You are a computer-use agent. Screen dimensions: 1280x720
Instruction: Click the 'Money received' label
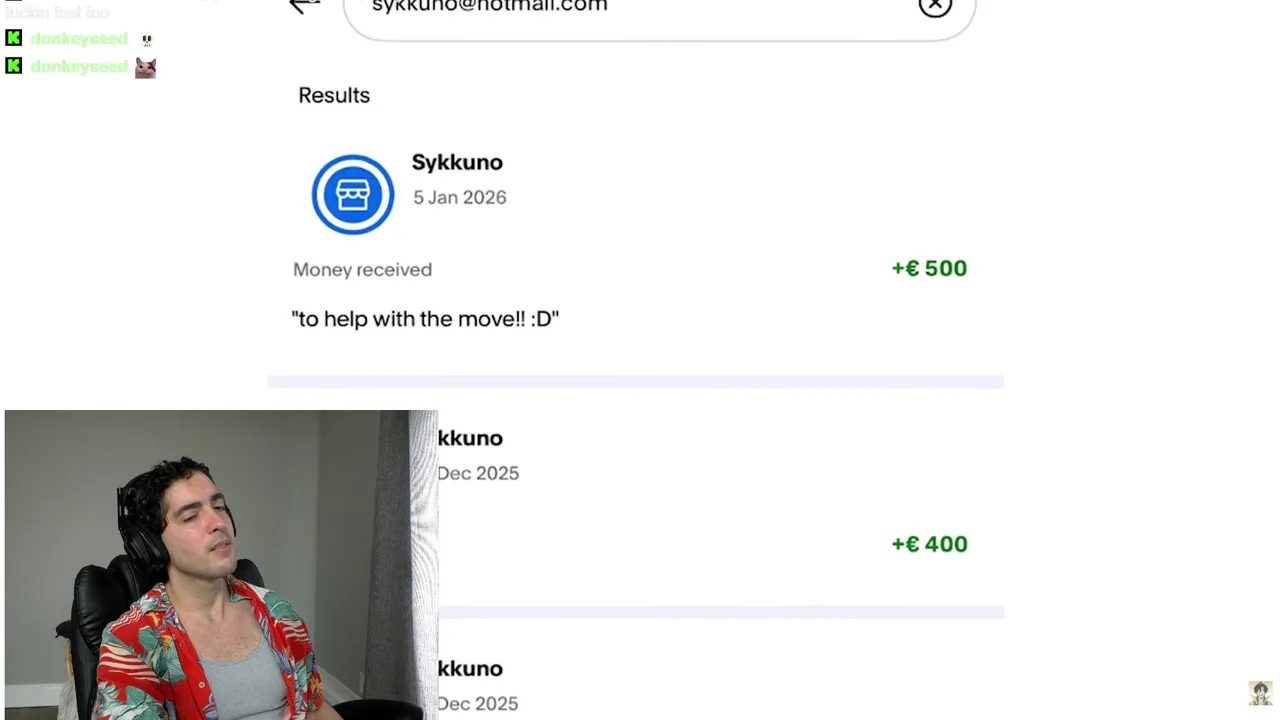pyautogui.click(x=362, y=270)
